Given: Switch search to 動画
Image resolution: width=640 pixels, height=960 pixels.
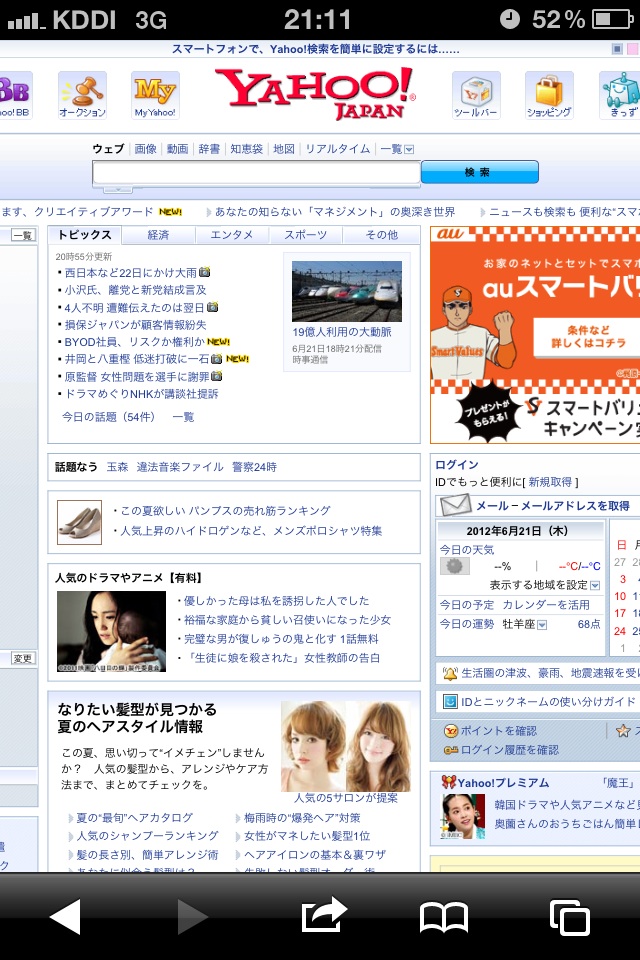Looking at the screenshot, I should click(178, 149).
